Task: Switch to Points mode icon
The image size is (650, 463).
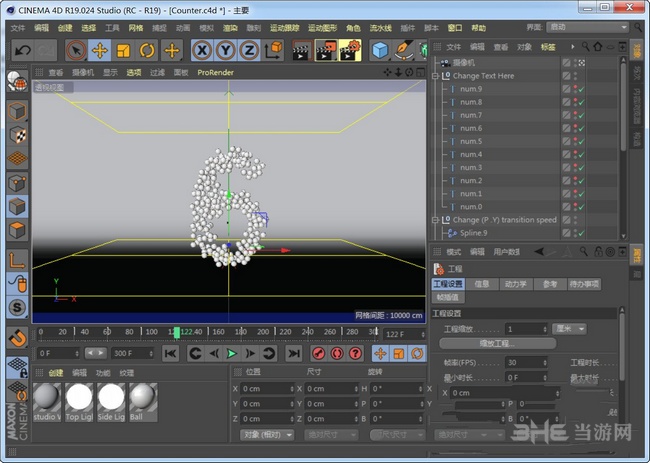Action: (17, 183)
